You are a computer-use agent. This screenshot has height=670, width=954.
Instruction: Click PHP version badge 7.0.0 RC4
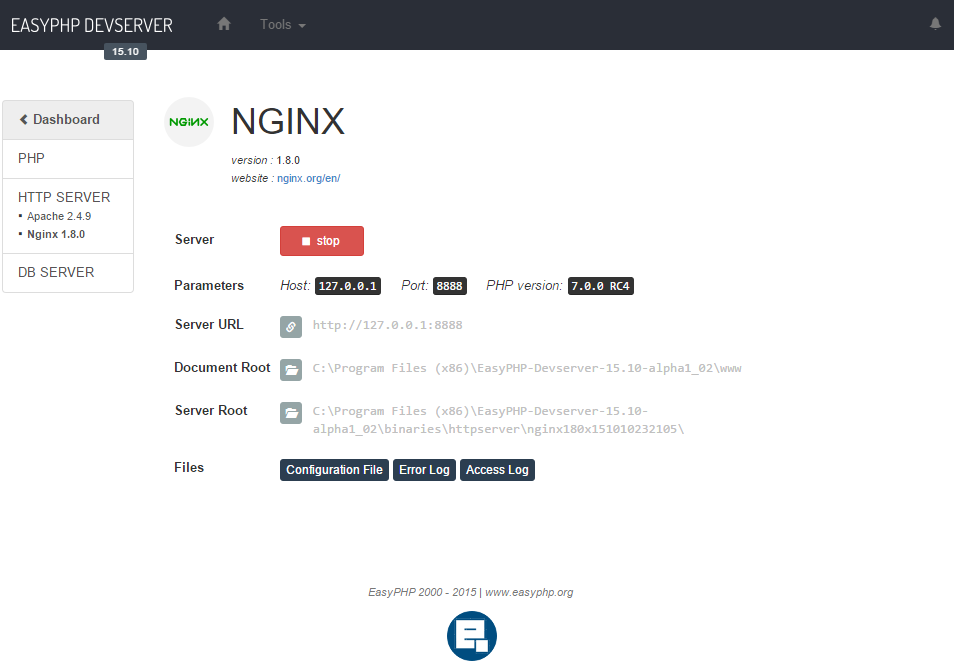point(601,286)
